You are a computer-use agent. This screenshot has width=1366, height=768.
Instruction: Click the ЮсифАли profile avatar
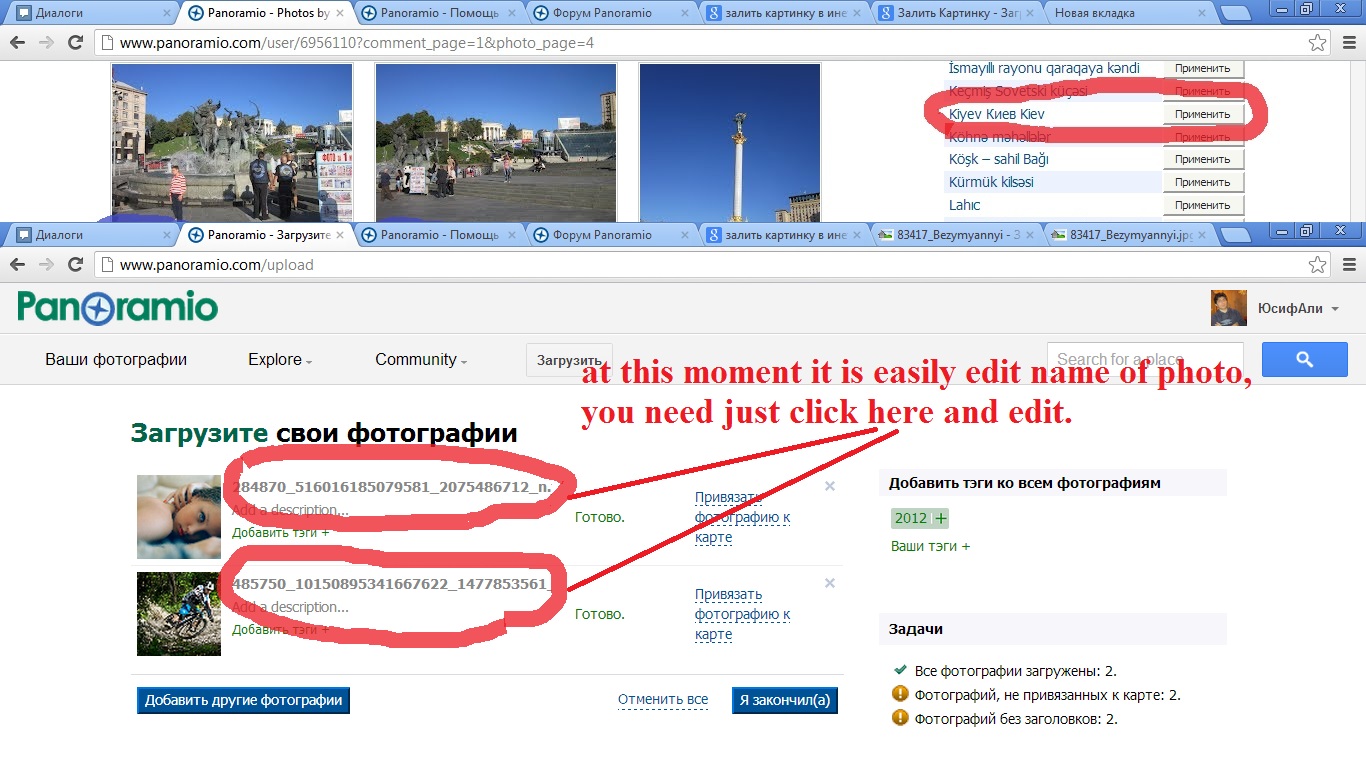coord(1229,308)
